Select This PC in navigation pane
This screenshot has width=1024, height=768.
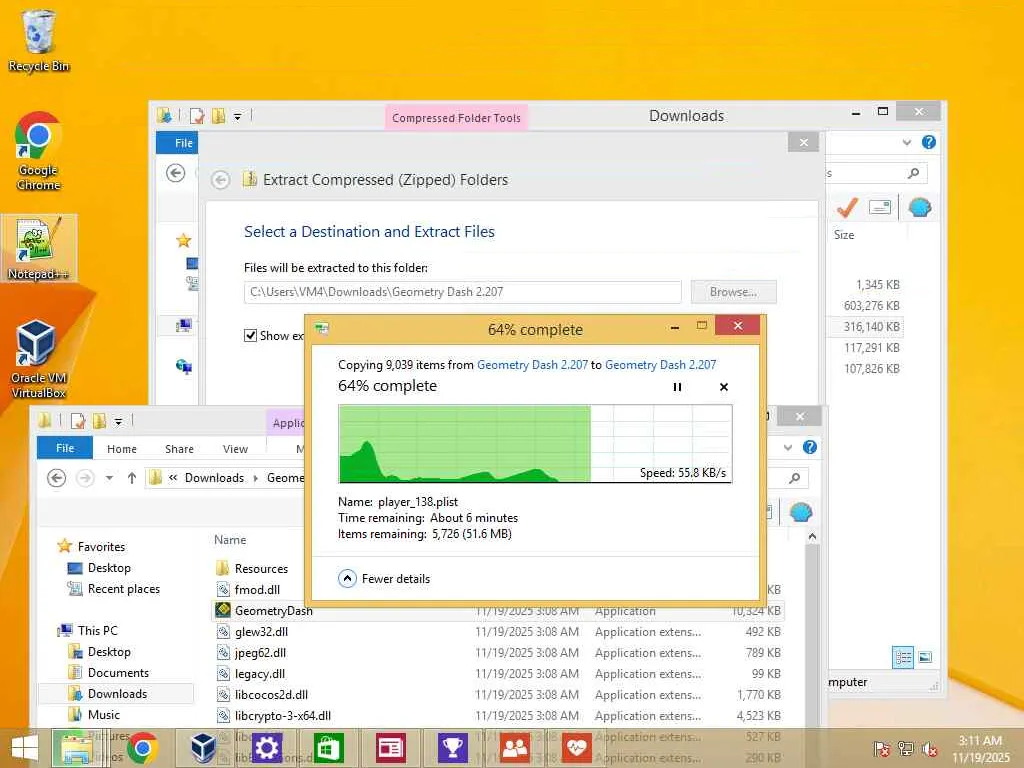point(97,631)
